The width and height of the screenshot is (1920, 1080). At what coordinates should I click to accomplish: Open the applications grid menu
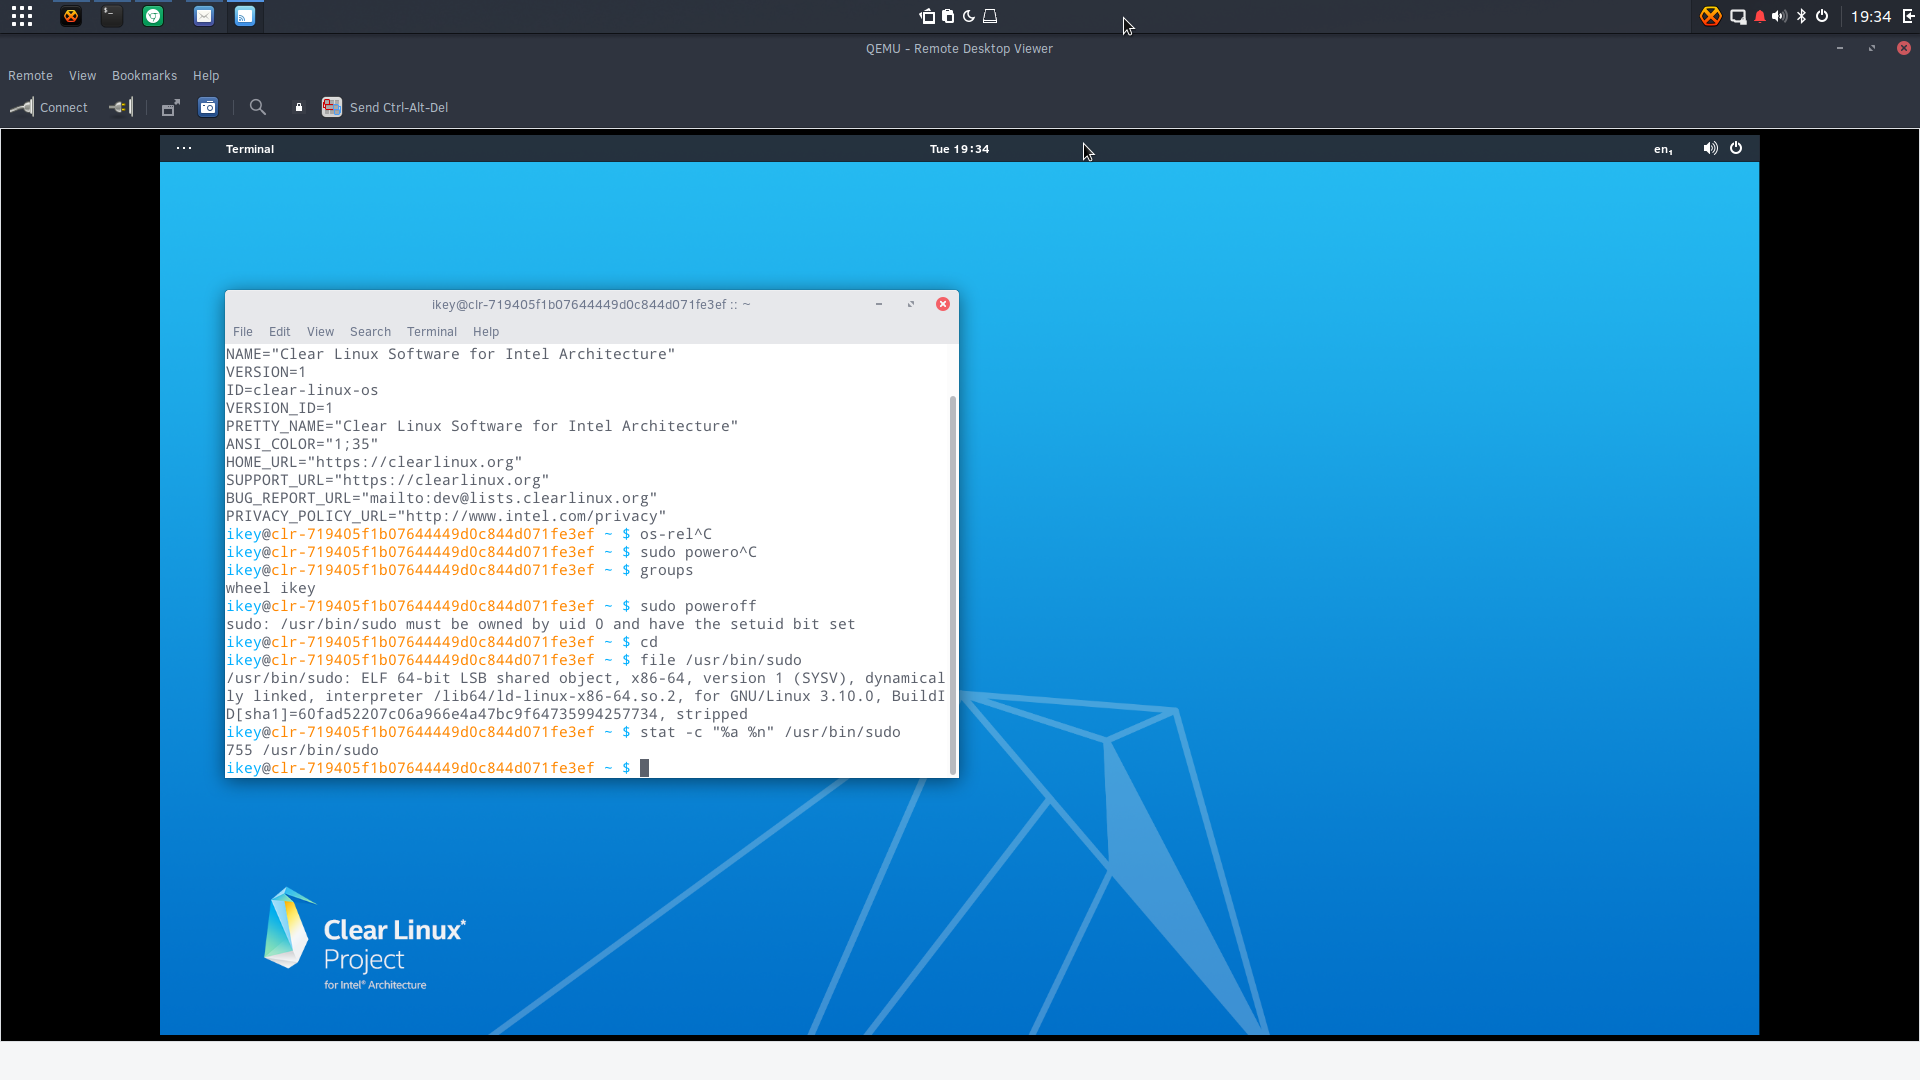(x=22, y=16)
